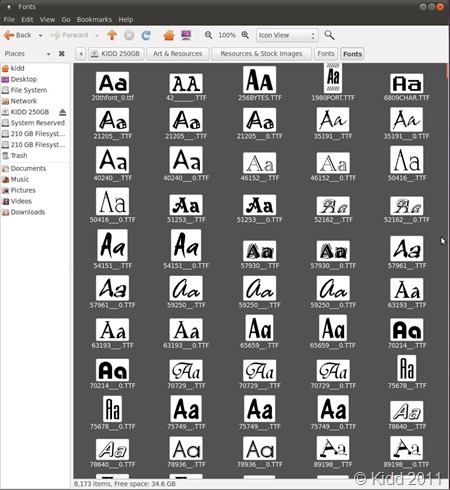Select the 70214__.TTF font thumbnail

(407, 330)
